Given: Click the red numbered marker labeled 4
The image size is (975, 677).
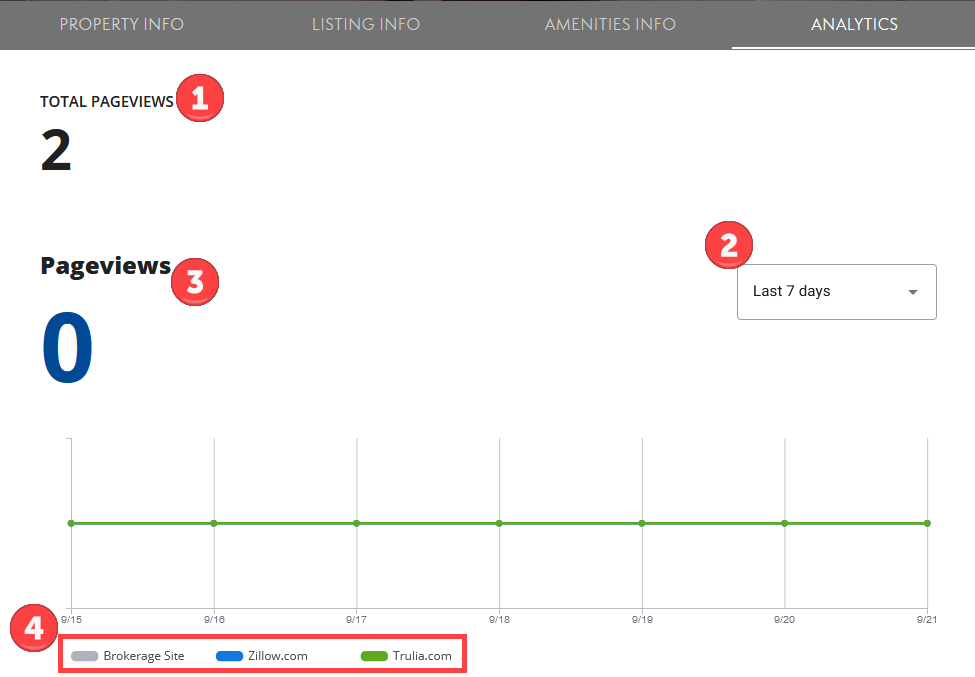Looking at the screenshot, I should (33, 628).
